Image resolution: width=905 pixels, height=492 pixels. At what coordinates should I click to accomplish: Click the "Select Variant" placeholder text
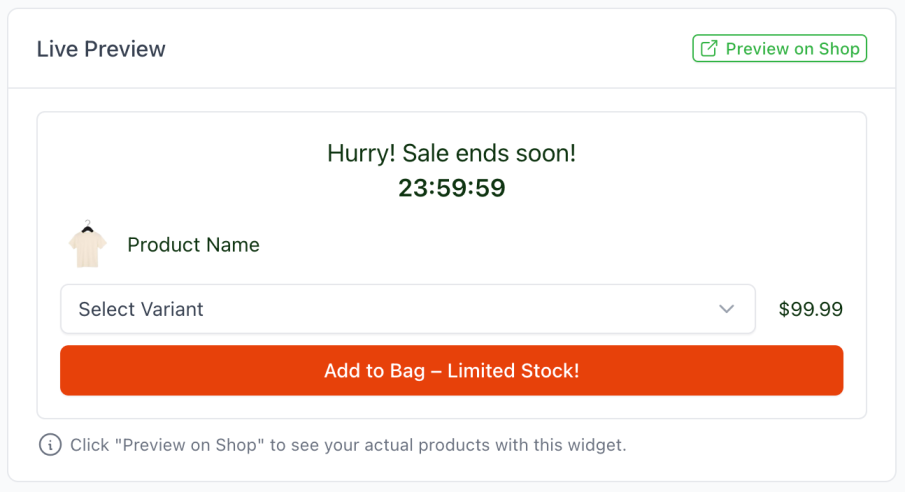click(x=141, y=309)
